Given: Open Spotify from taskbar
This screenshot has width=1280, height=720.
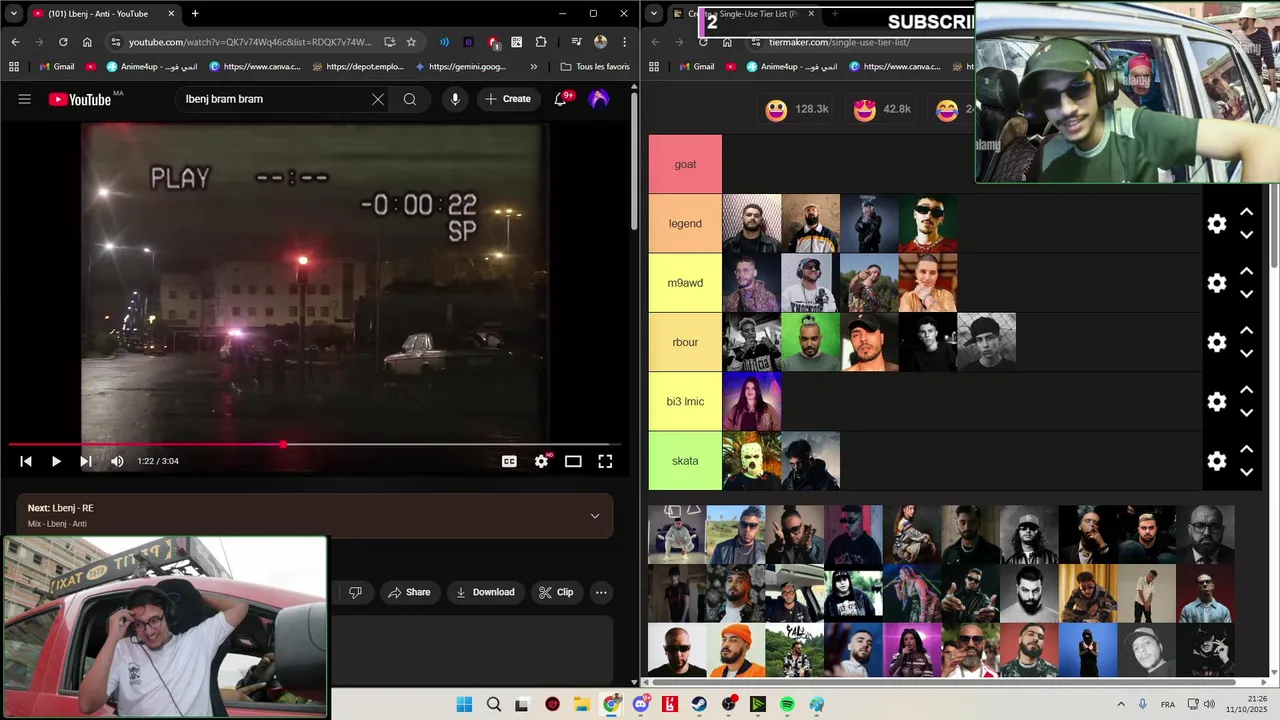Looking at the screenshot, I should tap(787, 704).
